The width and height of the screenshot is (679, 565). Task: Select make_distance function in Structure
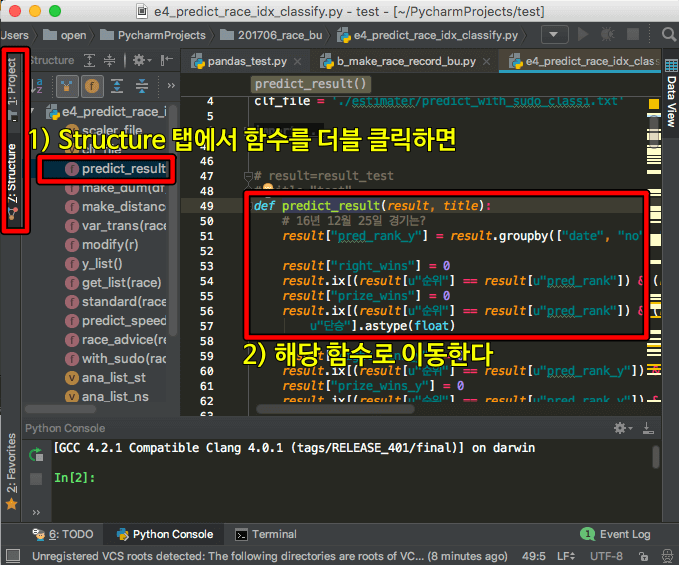(x=115, y=207)
